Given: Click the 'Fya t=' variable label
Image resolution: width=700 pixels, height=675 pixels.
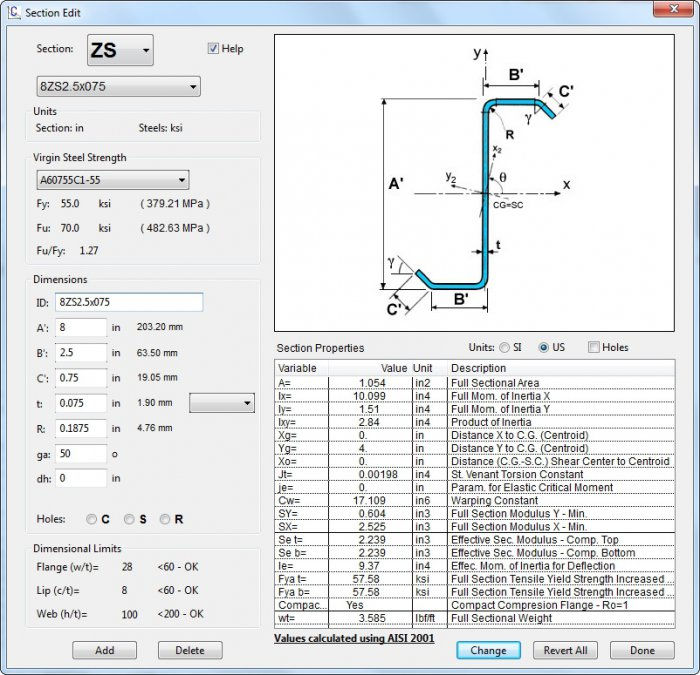Looking at the screenshot, I should [x=292, y=579].
